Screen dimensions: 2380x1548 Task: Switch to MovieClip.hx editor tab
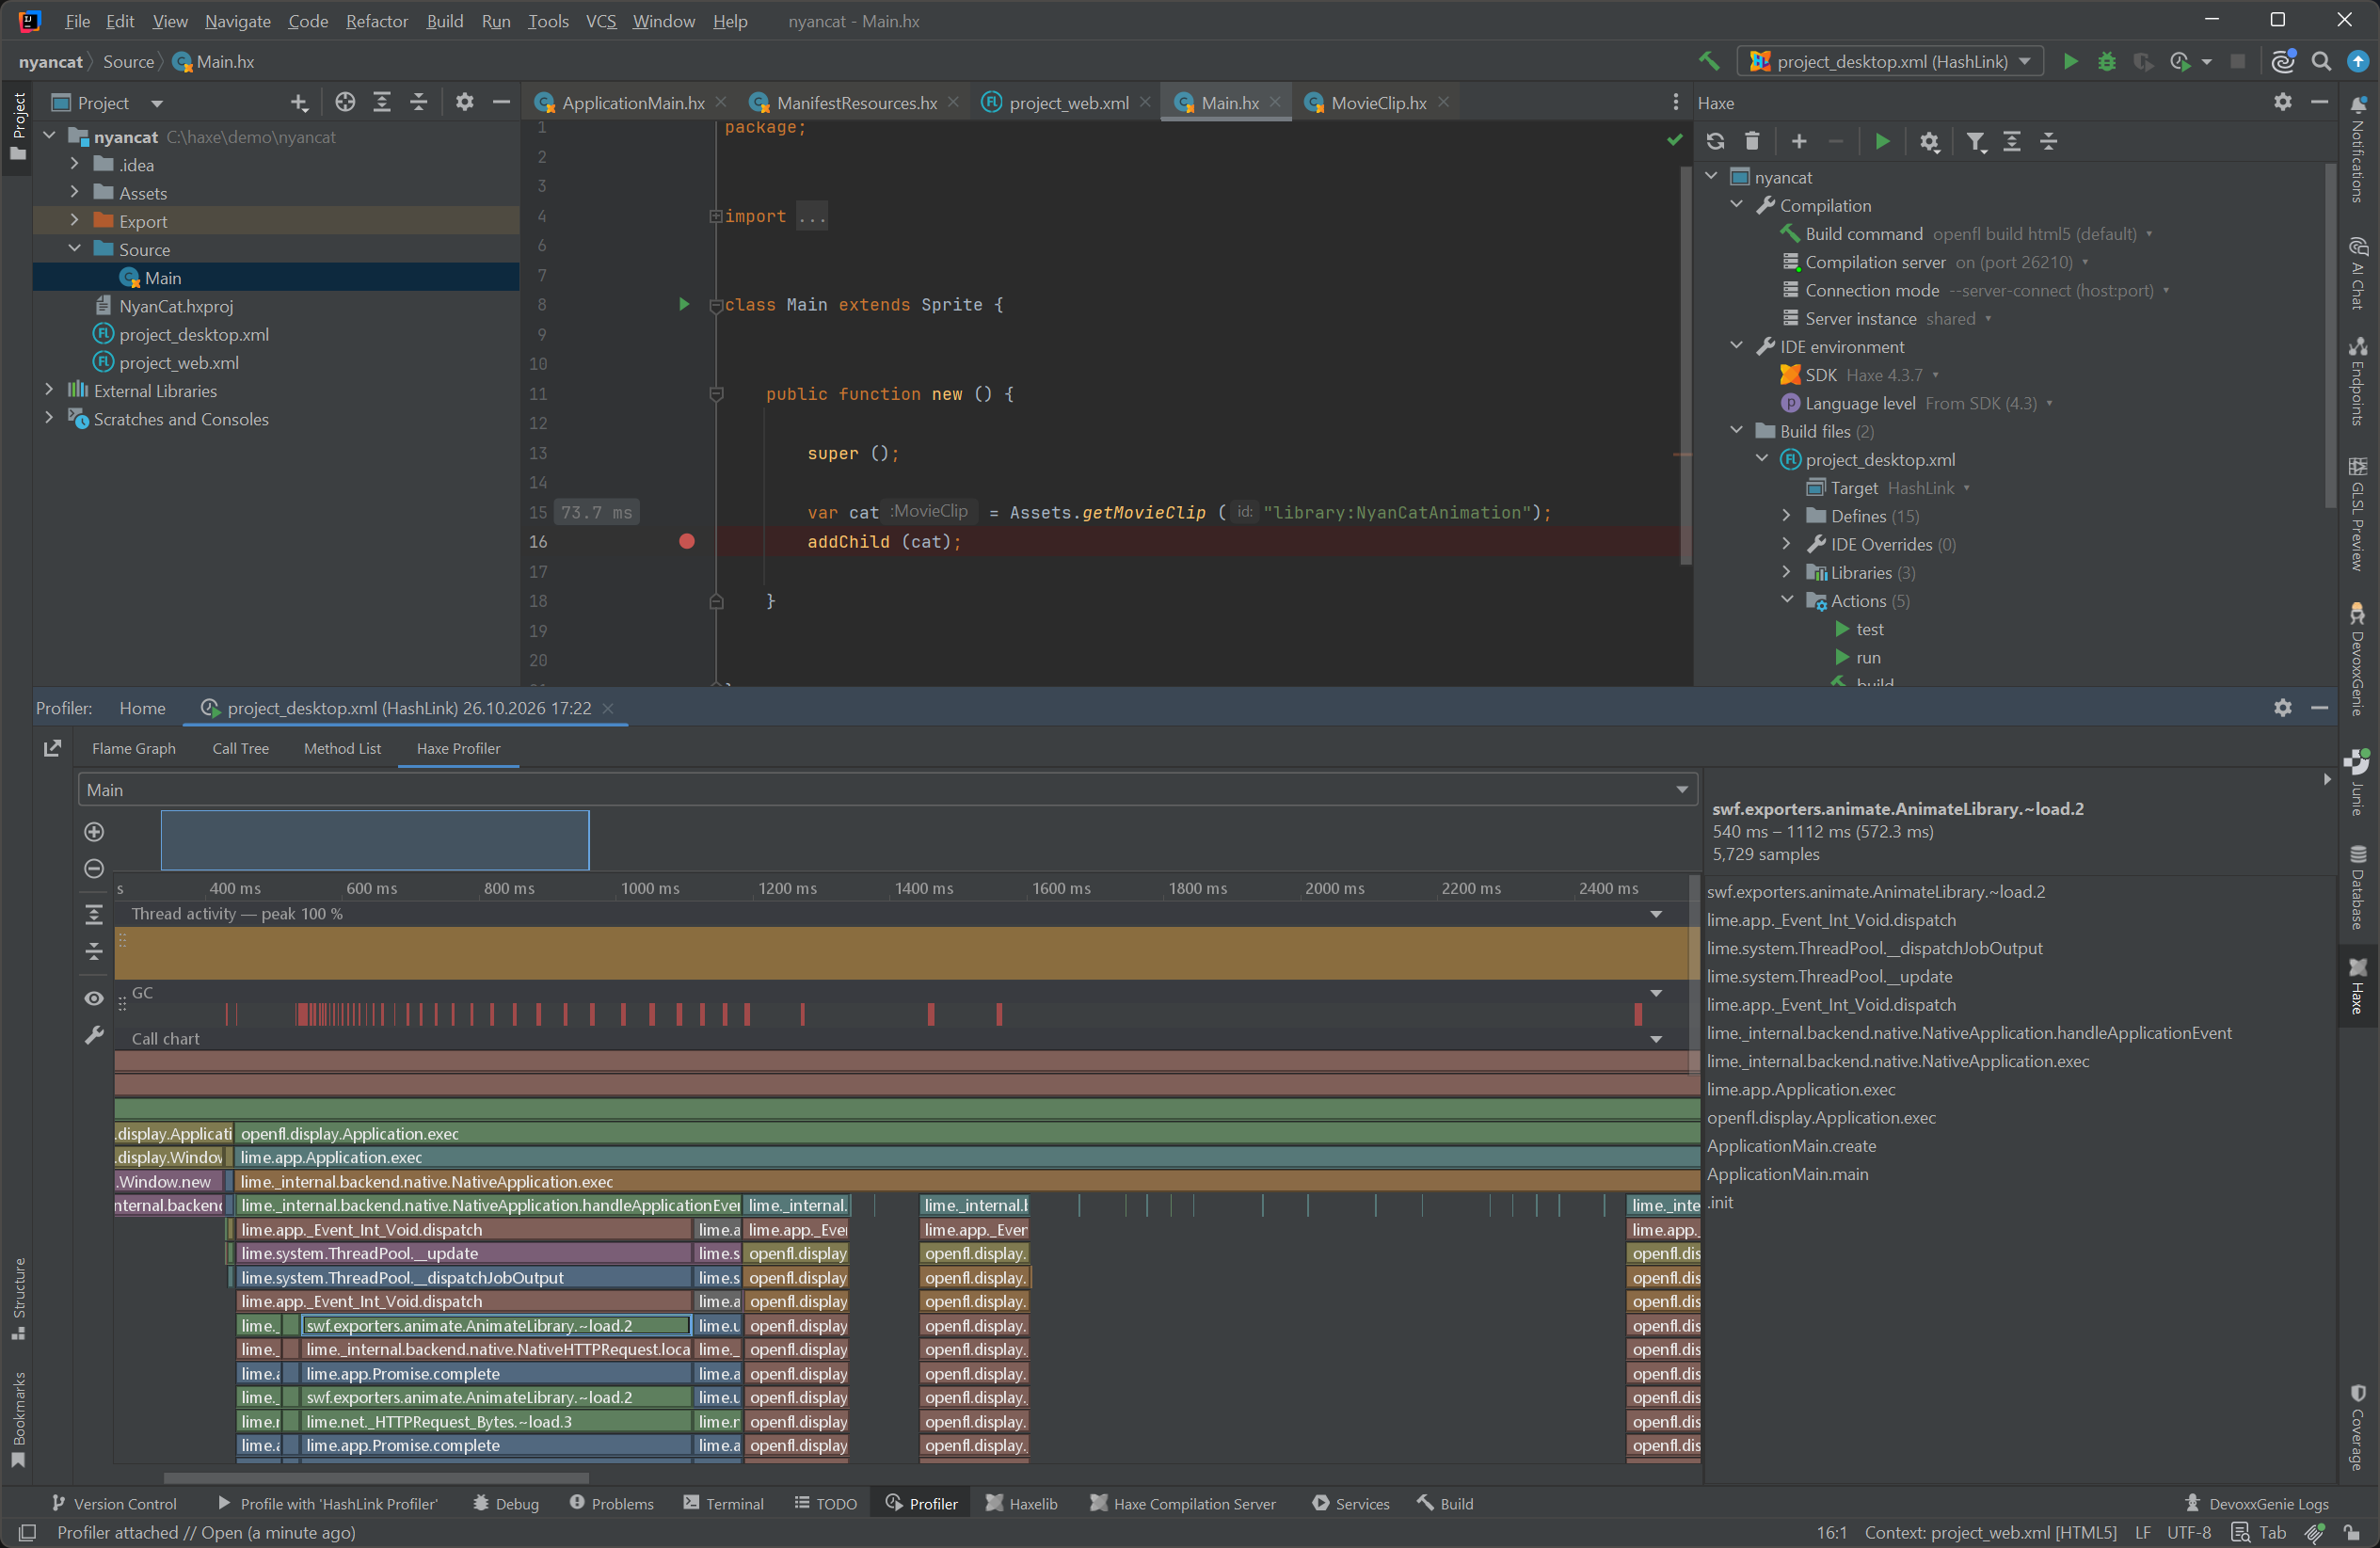coord(1378,102)
